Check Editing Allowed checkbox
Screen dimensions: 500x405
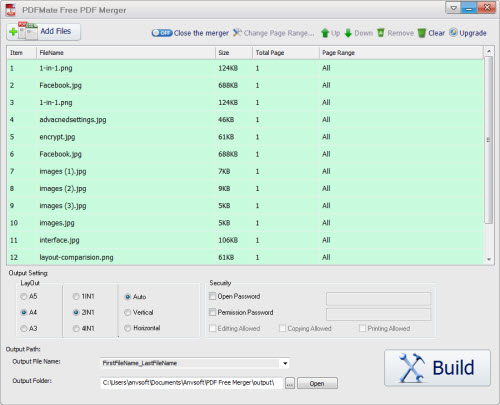point(212,328)
